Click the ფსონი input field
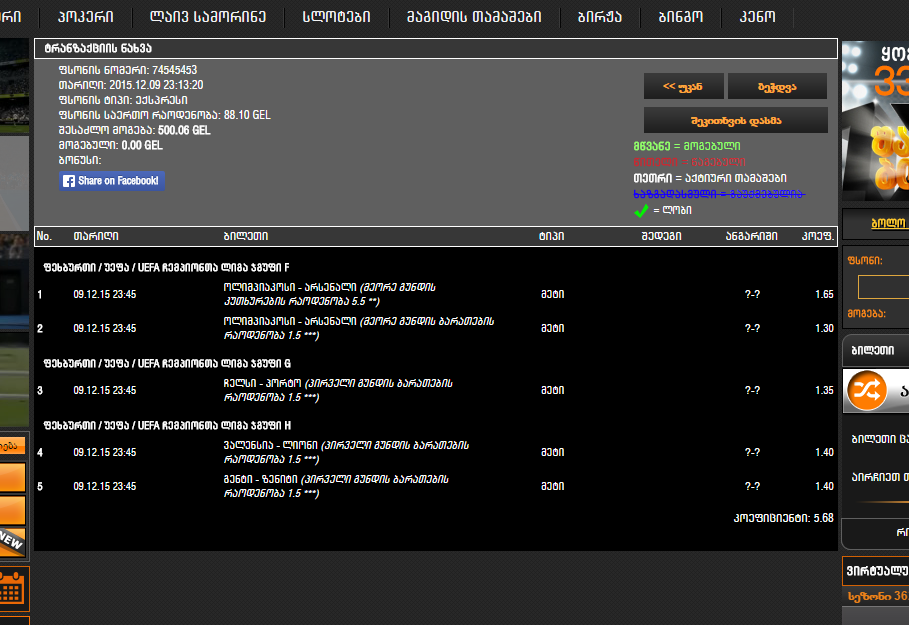The width and height of the screenshot is (909, 625). click(890, 287)
